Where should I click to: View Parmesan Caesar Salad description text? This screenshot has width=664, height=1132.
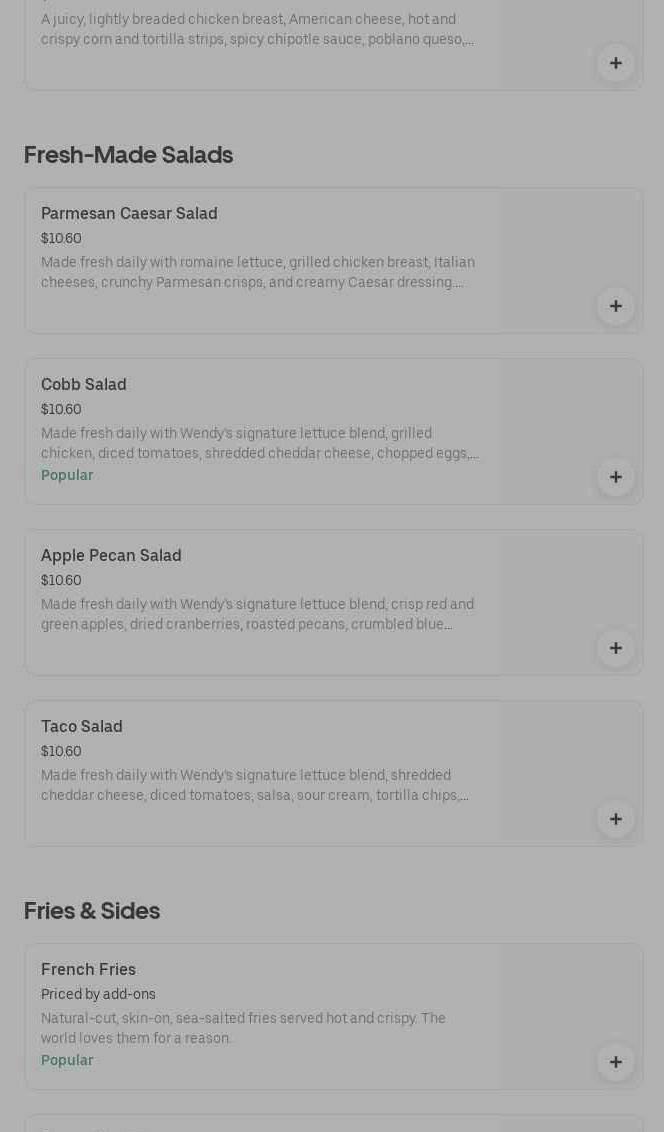point(258,272)
